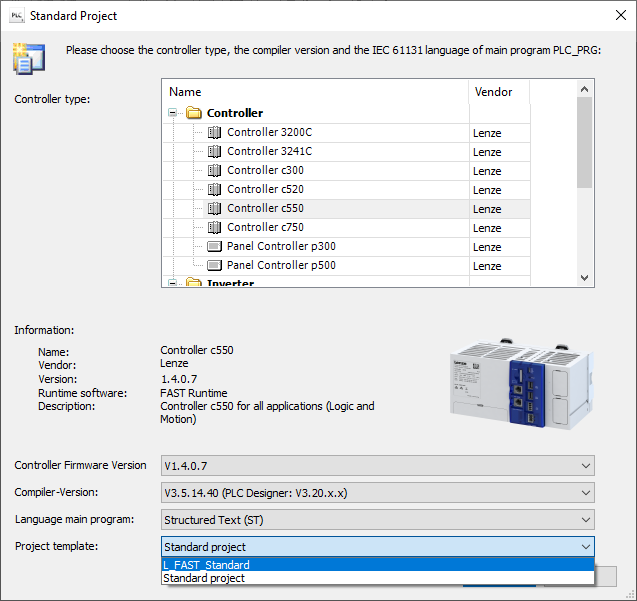
Task: Click the Controller c300 device icon
Action: [214, 170]
